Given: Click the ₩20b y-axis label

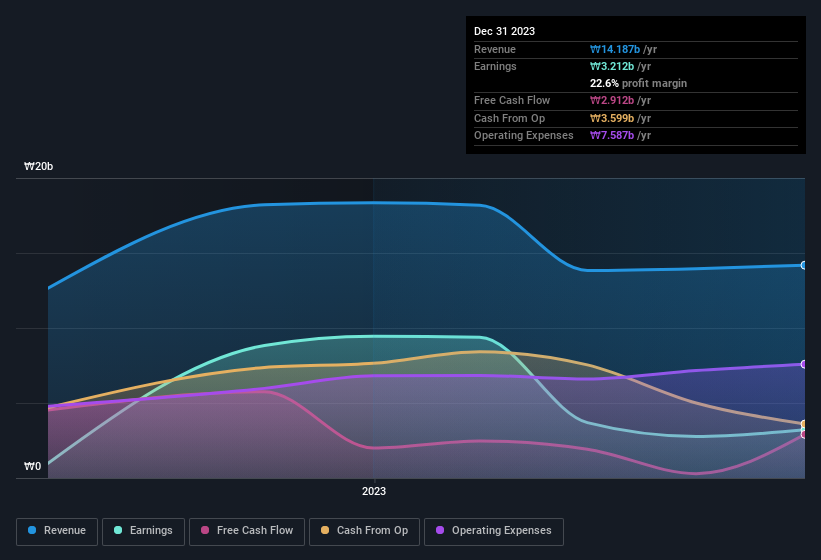Looking at the screenshot, I should [38, 166].
